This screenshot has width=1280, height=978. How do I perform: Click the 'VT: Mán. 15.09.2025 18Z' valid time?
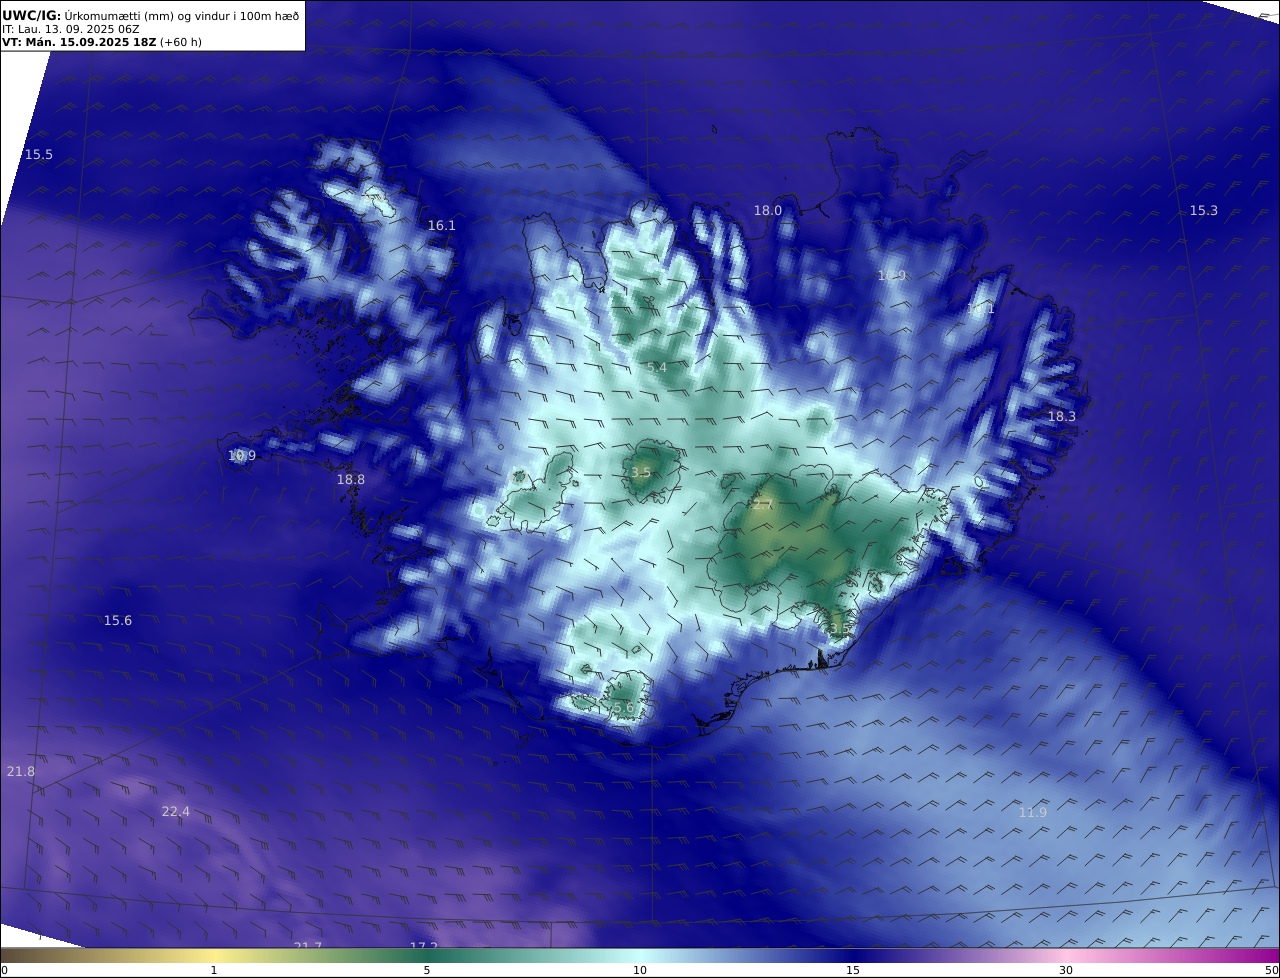click(79, 42)
